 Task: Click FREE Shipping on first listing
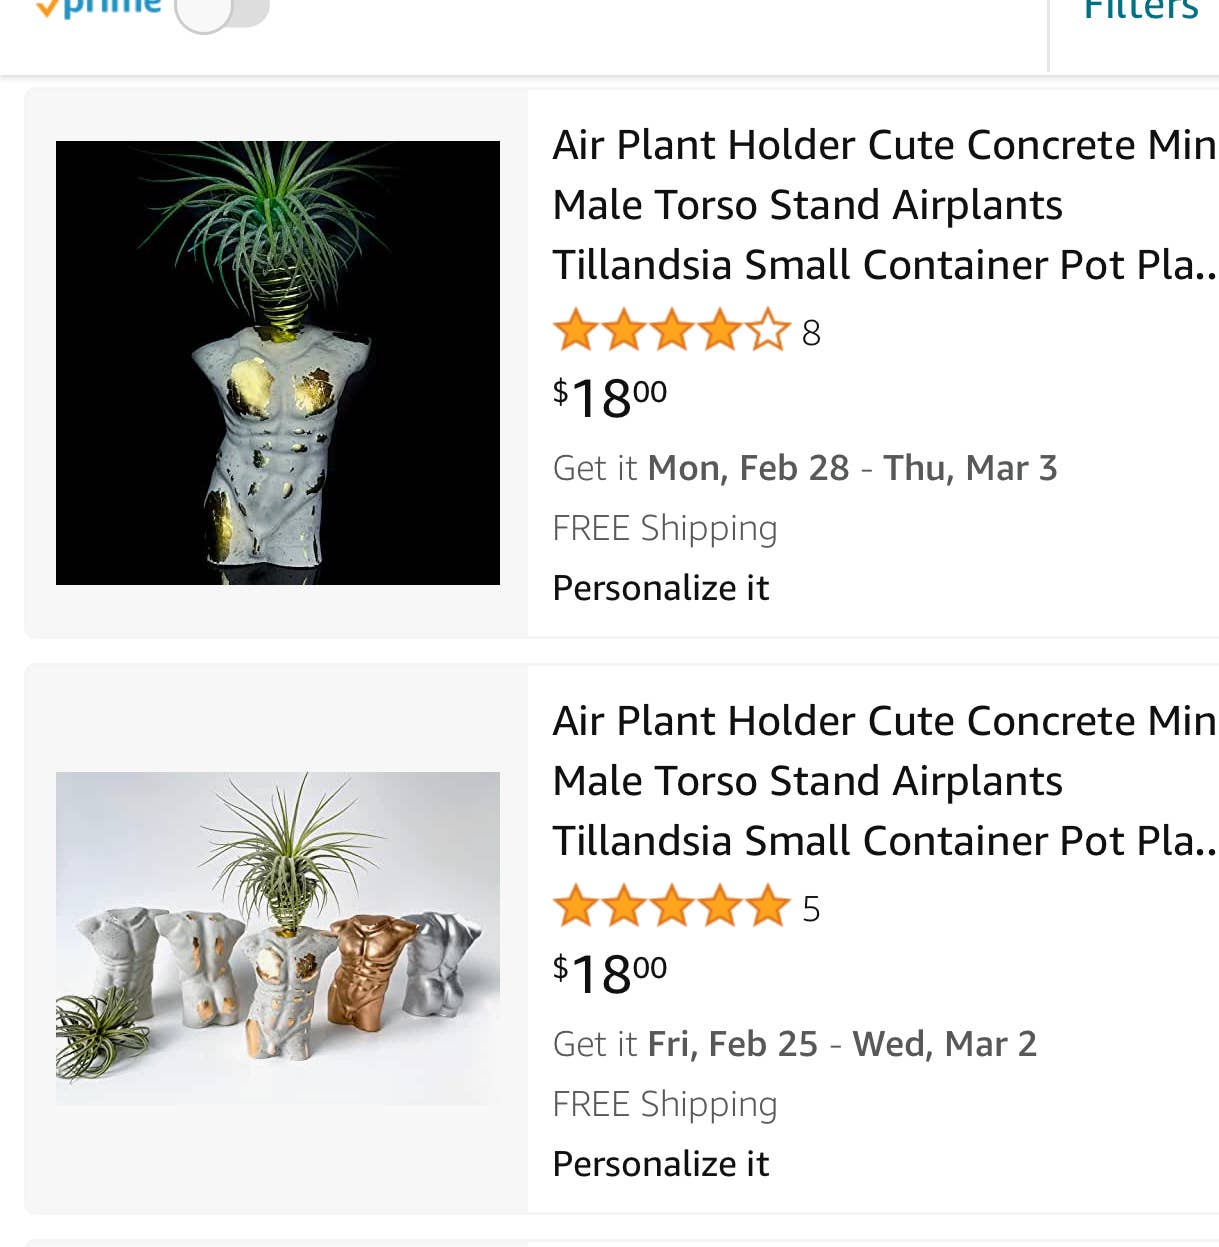click(665, 528)
